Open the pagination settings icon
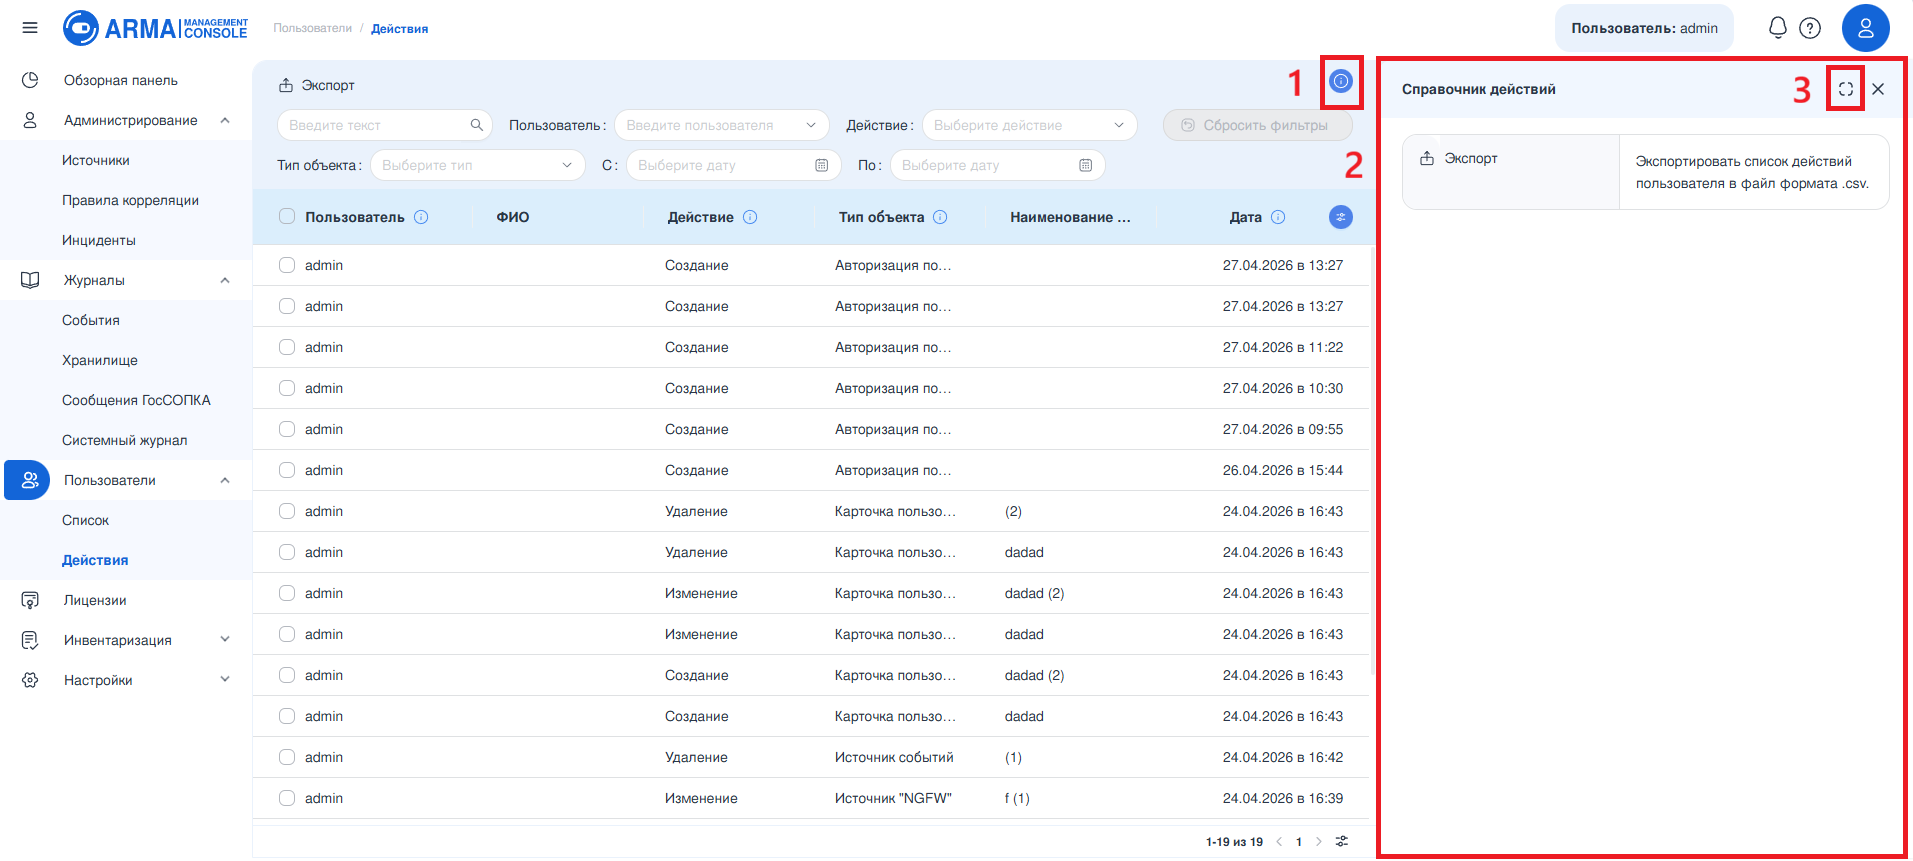The image size is (1913, 861). 1342,841
